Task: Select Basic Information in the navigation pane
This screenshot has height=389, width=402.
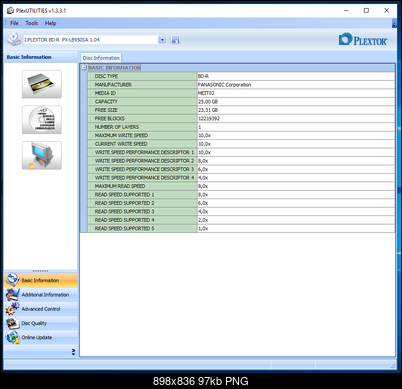Action: point(41,280)
